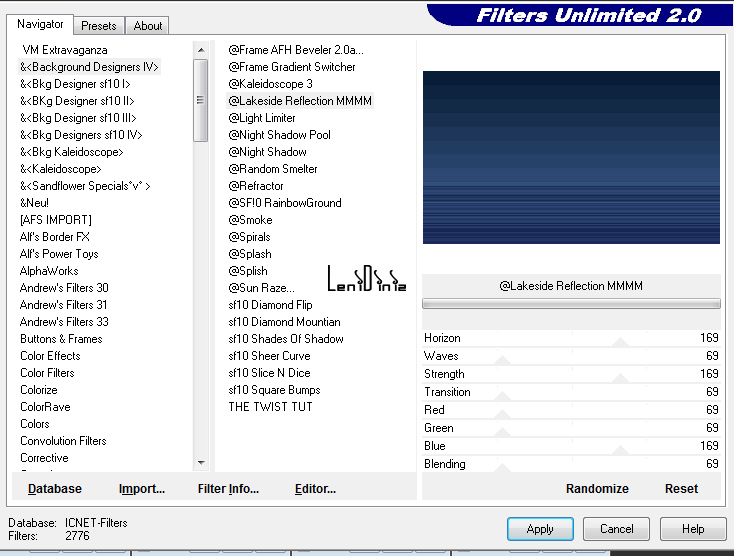
Task: Open the Help button
Action: click(x=693, y=529)
